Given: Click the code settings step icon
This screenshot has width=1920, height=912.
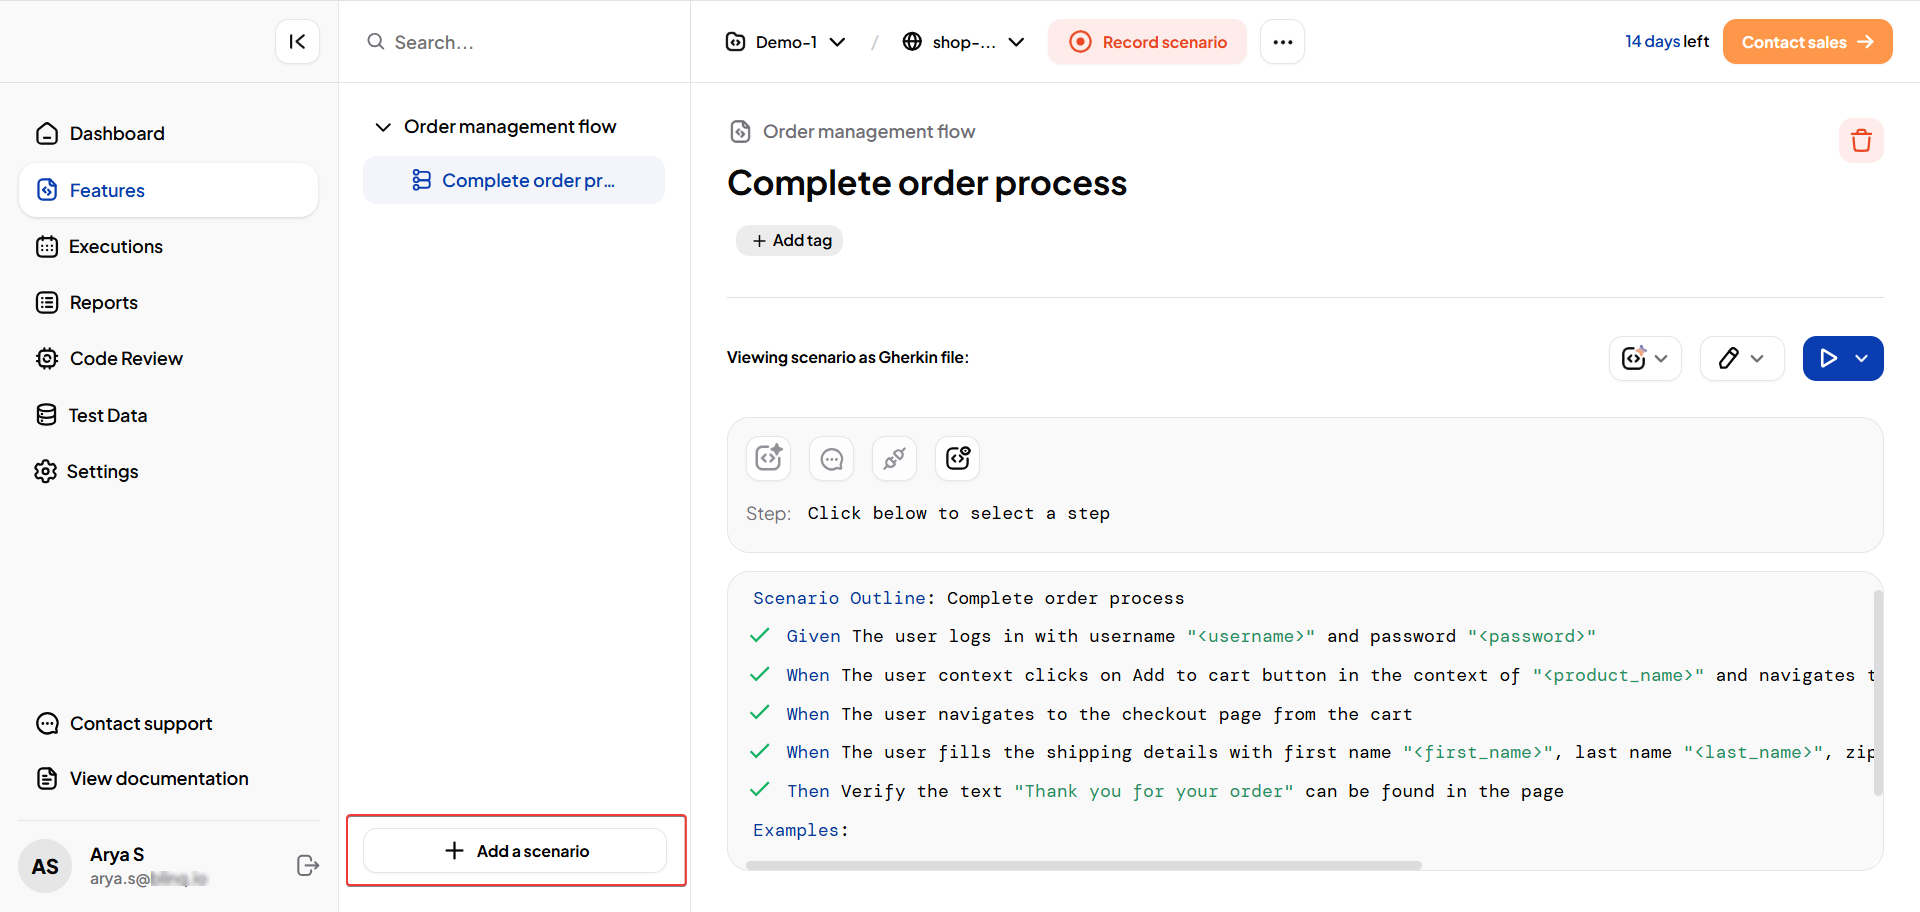Looking at the screenshot, I should [x=957, y=458].
